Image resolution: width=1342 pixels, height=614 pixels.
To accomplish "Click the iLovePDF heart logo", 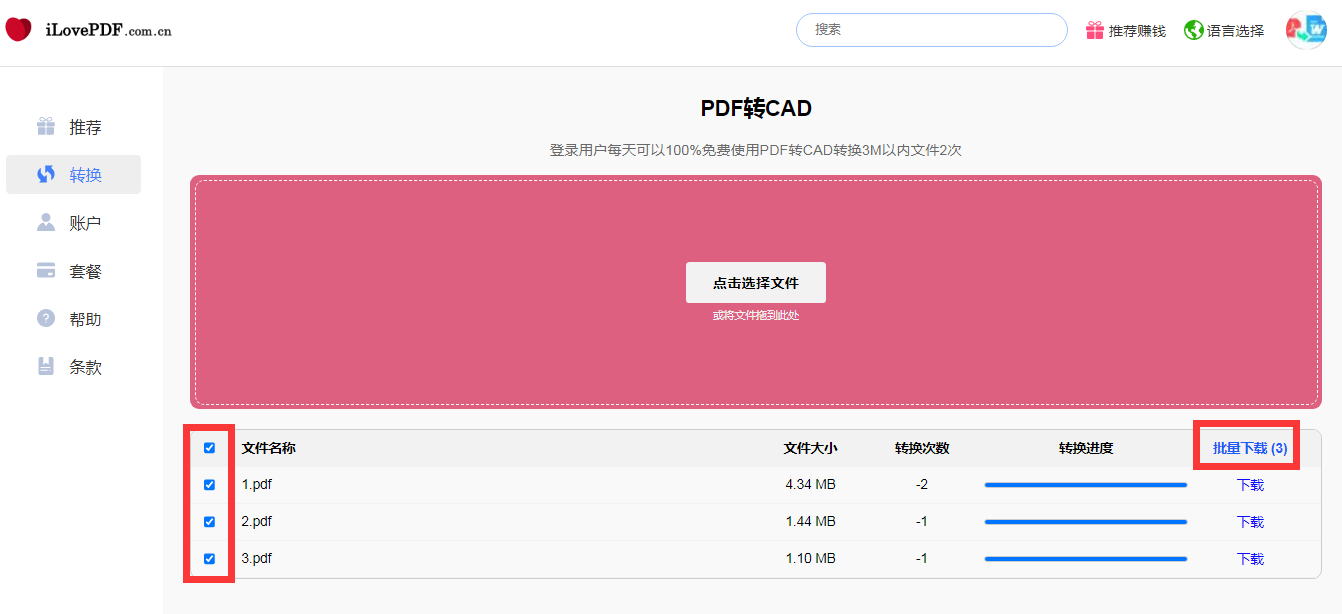I will (18, 29).
